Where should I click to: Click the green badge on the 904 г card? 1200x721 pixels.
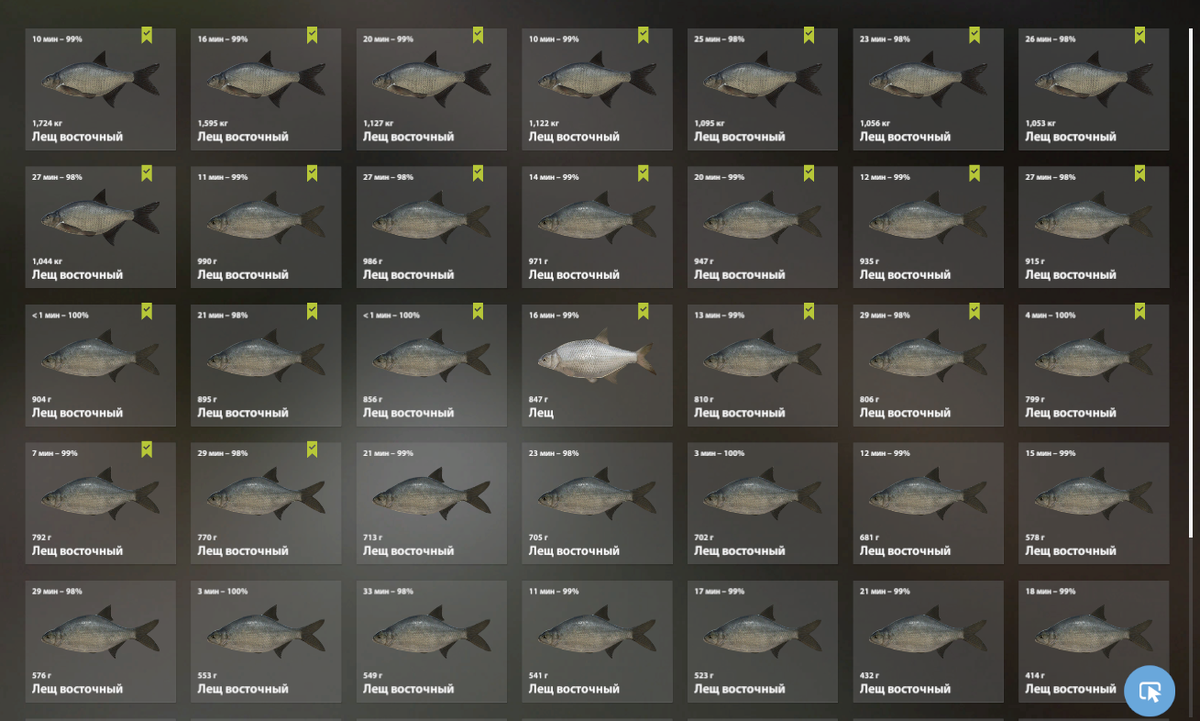[x=146, y=311]
